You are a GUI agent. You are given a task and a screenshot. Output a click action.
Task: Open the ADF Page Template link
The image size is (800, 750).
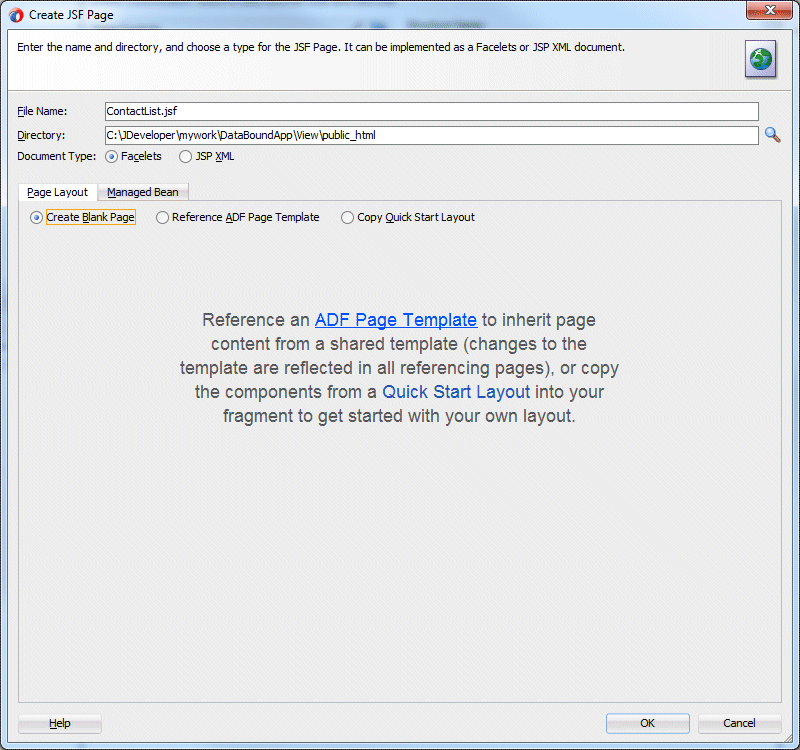tap(395, 320)
